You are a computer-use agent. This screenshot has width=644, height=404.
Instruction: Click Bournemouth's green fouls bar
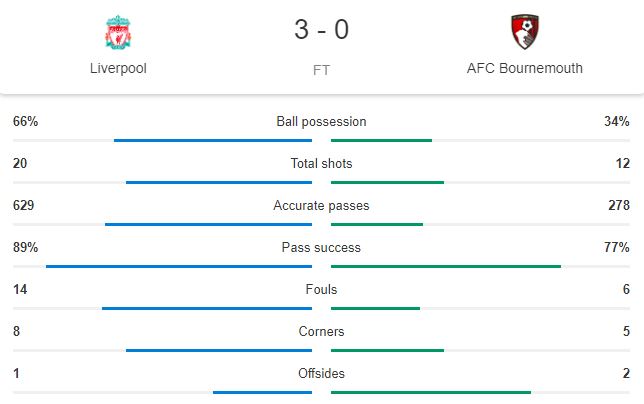click(x=375, y=308)
